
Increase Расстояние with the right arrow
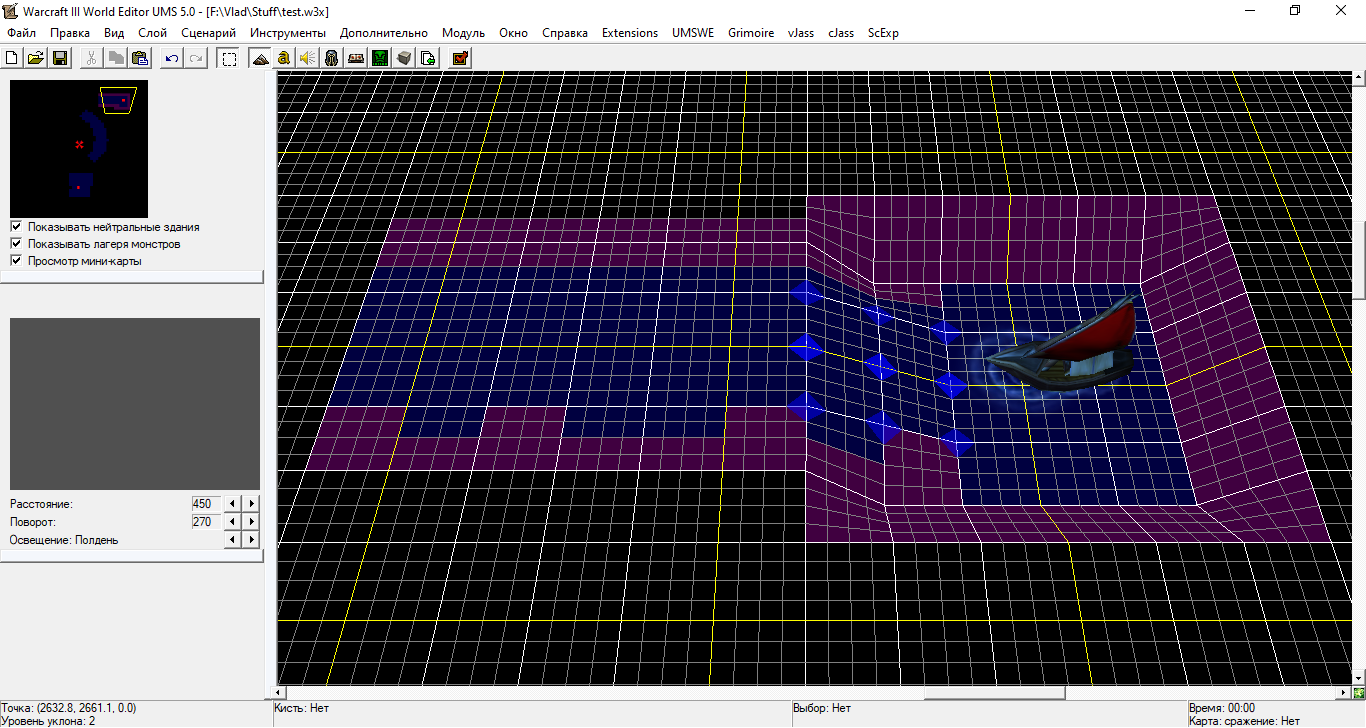[x=252, y=504]
